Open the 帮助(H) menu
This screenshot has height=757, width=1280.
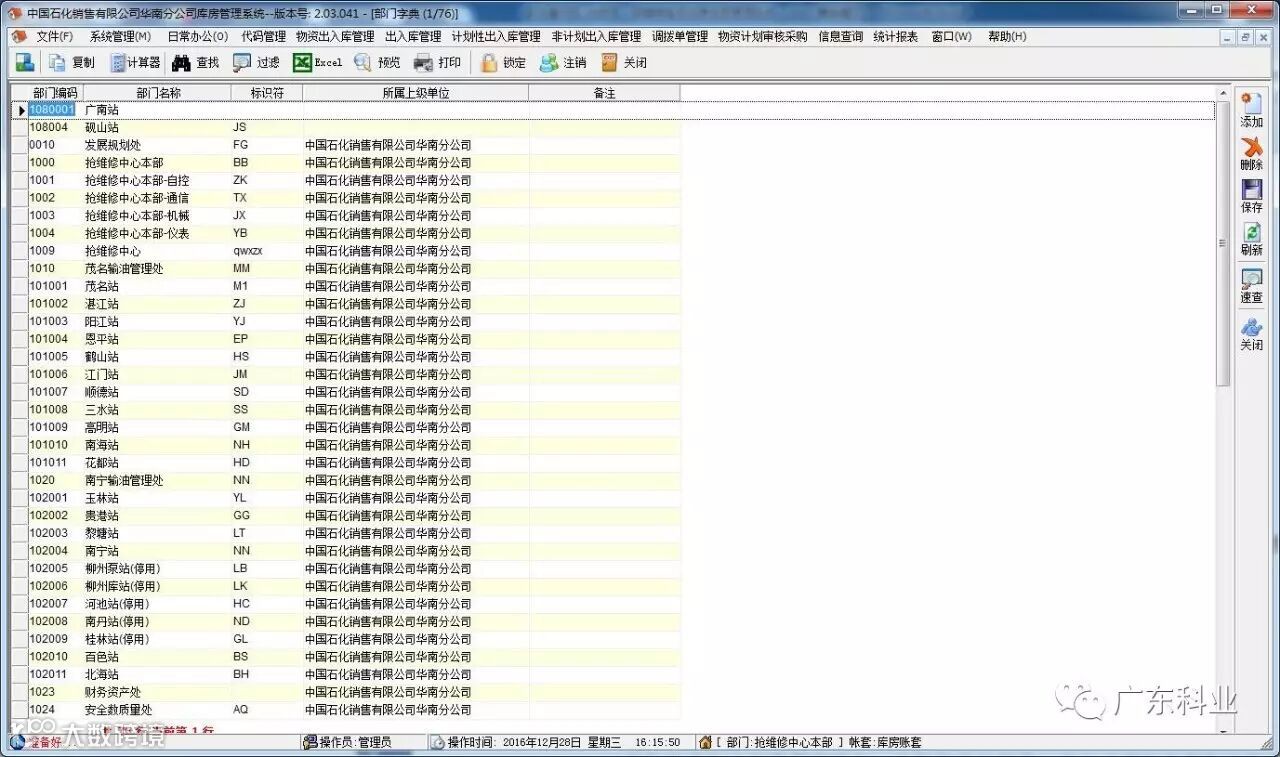[1007, 36]
